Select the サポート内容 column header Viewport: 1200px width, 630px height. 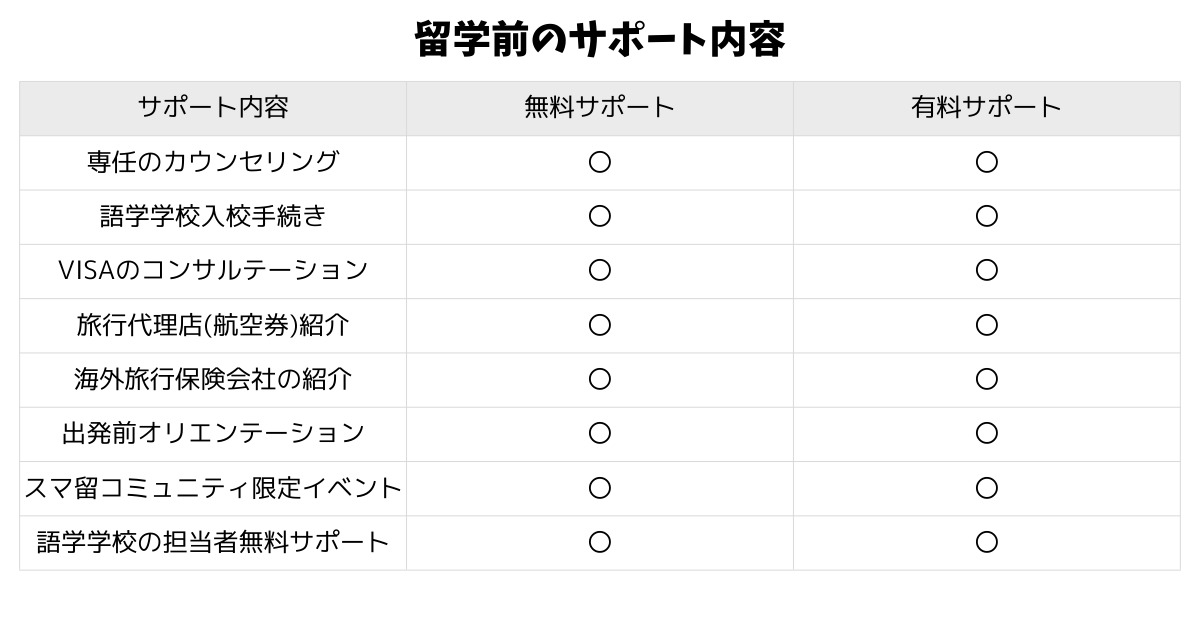coord(213,108)
